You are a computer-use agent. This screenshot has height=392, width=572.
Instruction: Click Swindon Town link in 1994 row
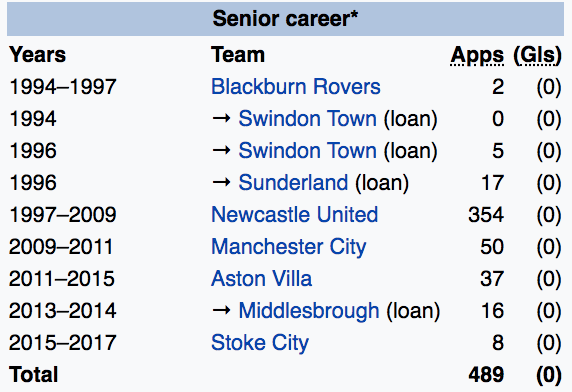tap(308, 119)
